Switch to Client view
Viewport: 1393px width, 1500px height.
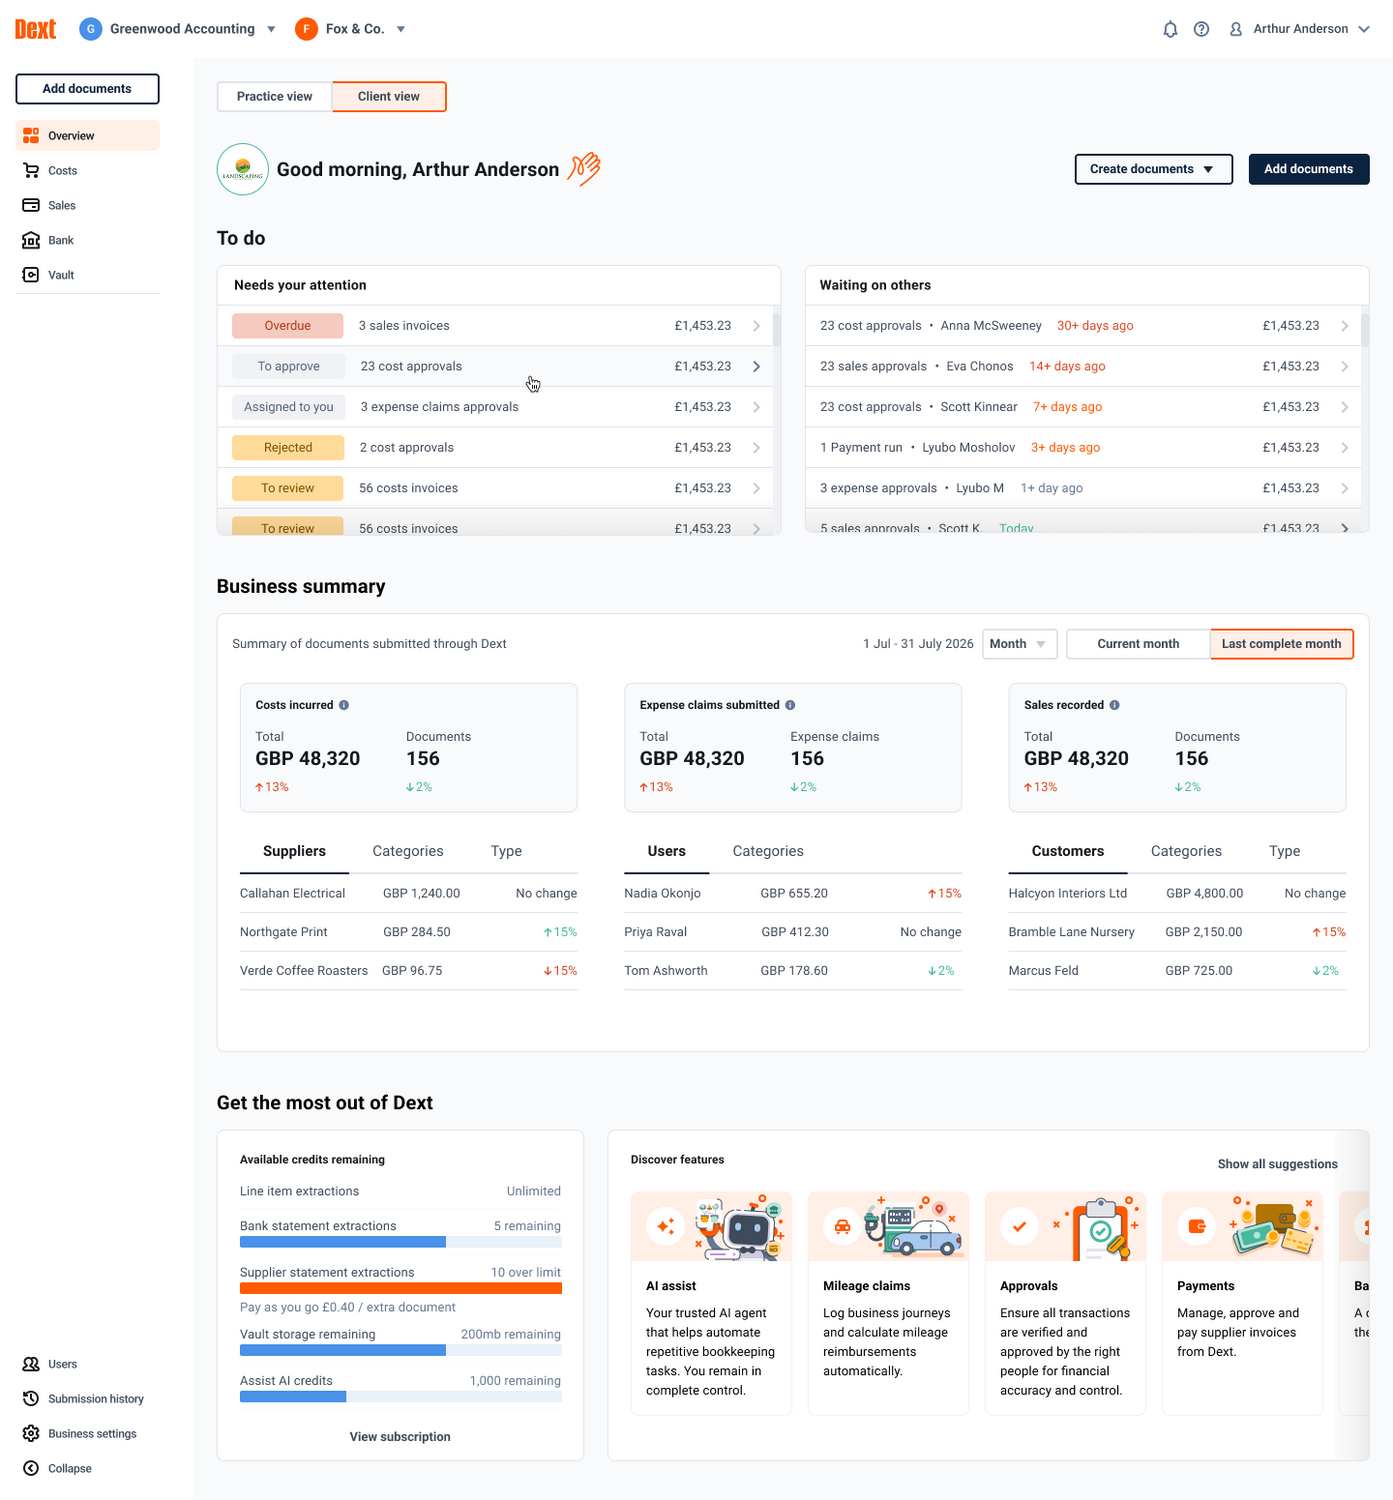tap(389, 97)
